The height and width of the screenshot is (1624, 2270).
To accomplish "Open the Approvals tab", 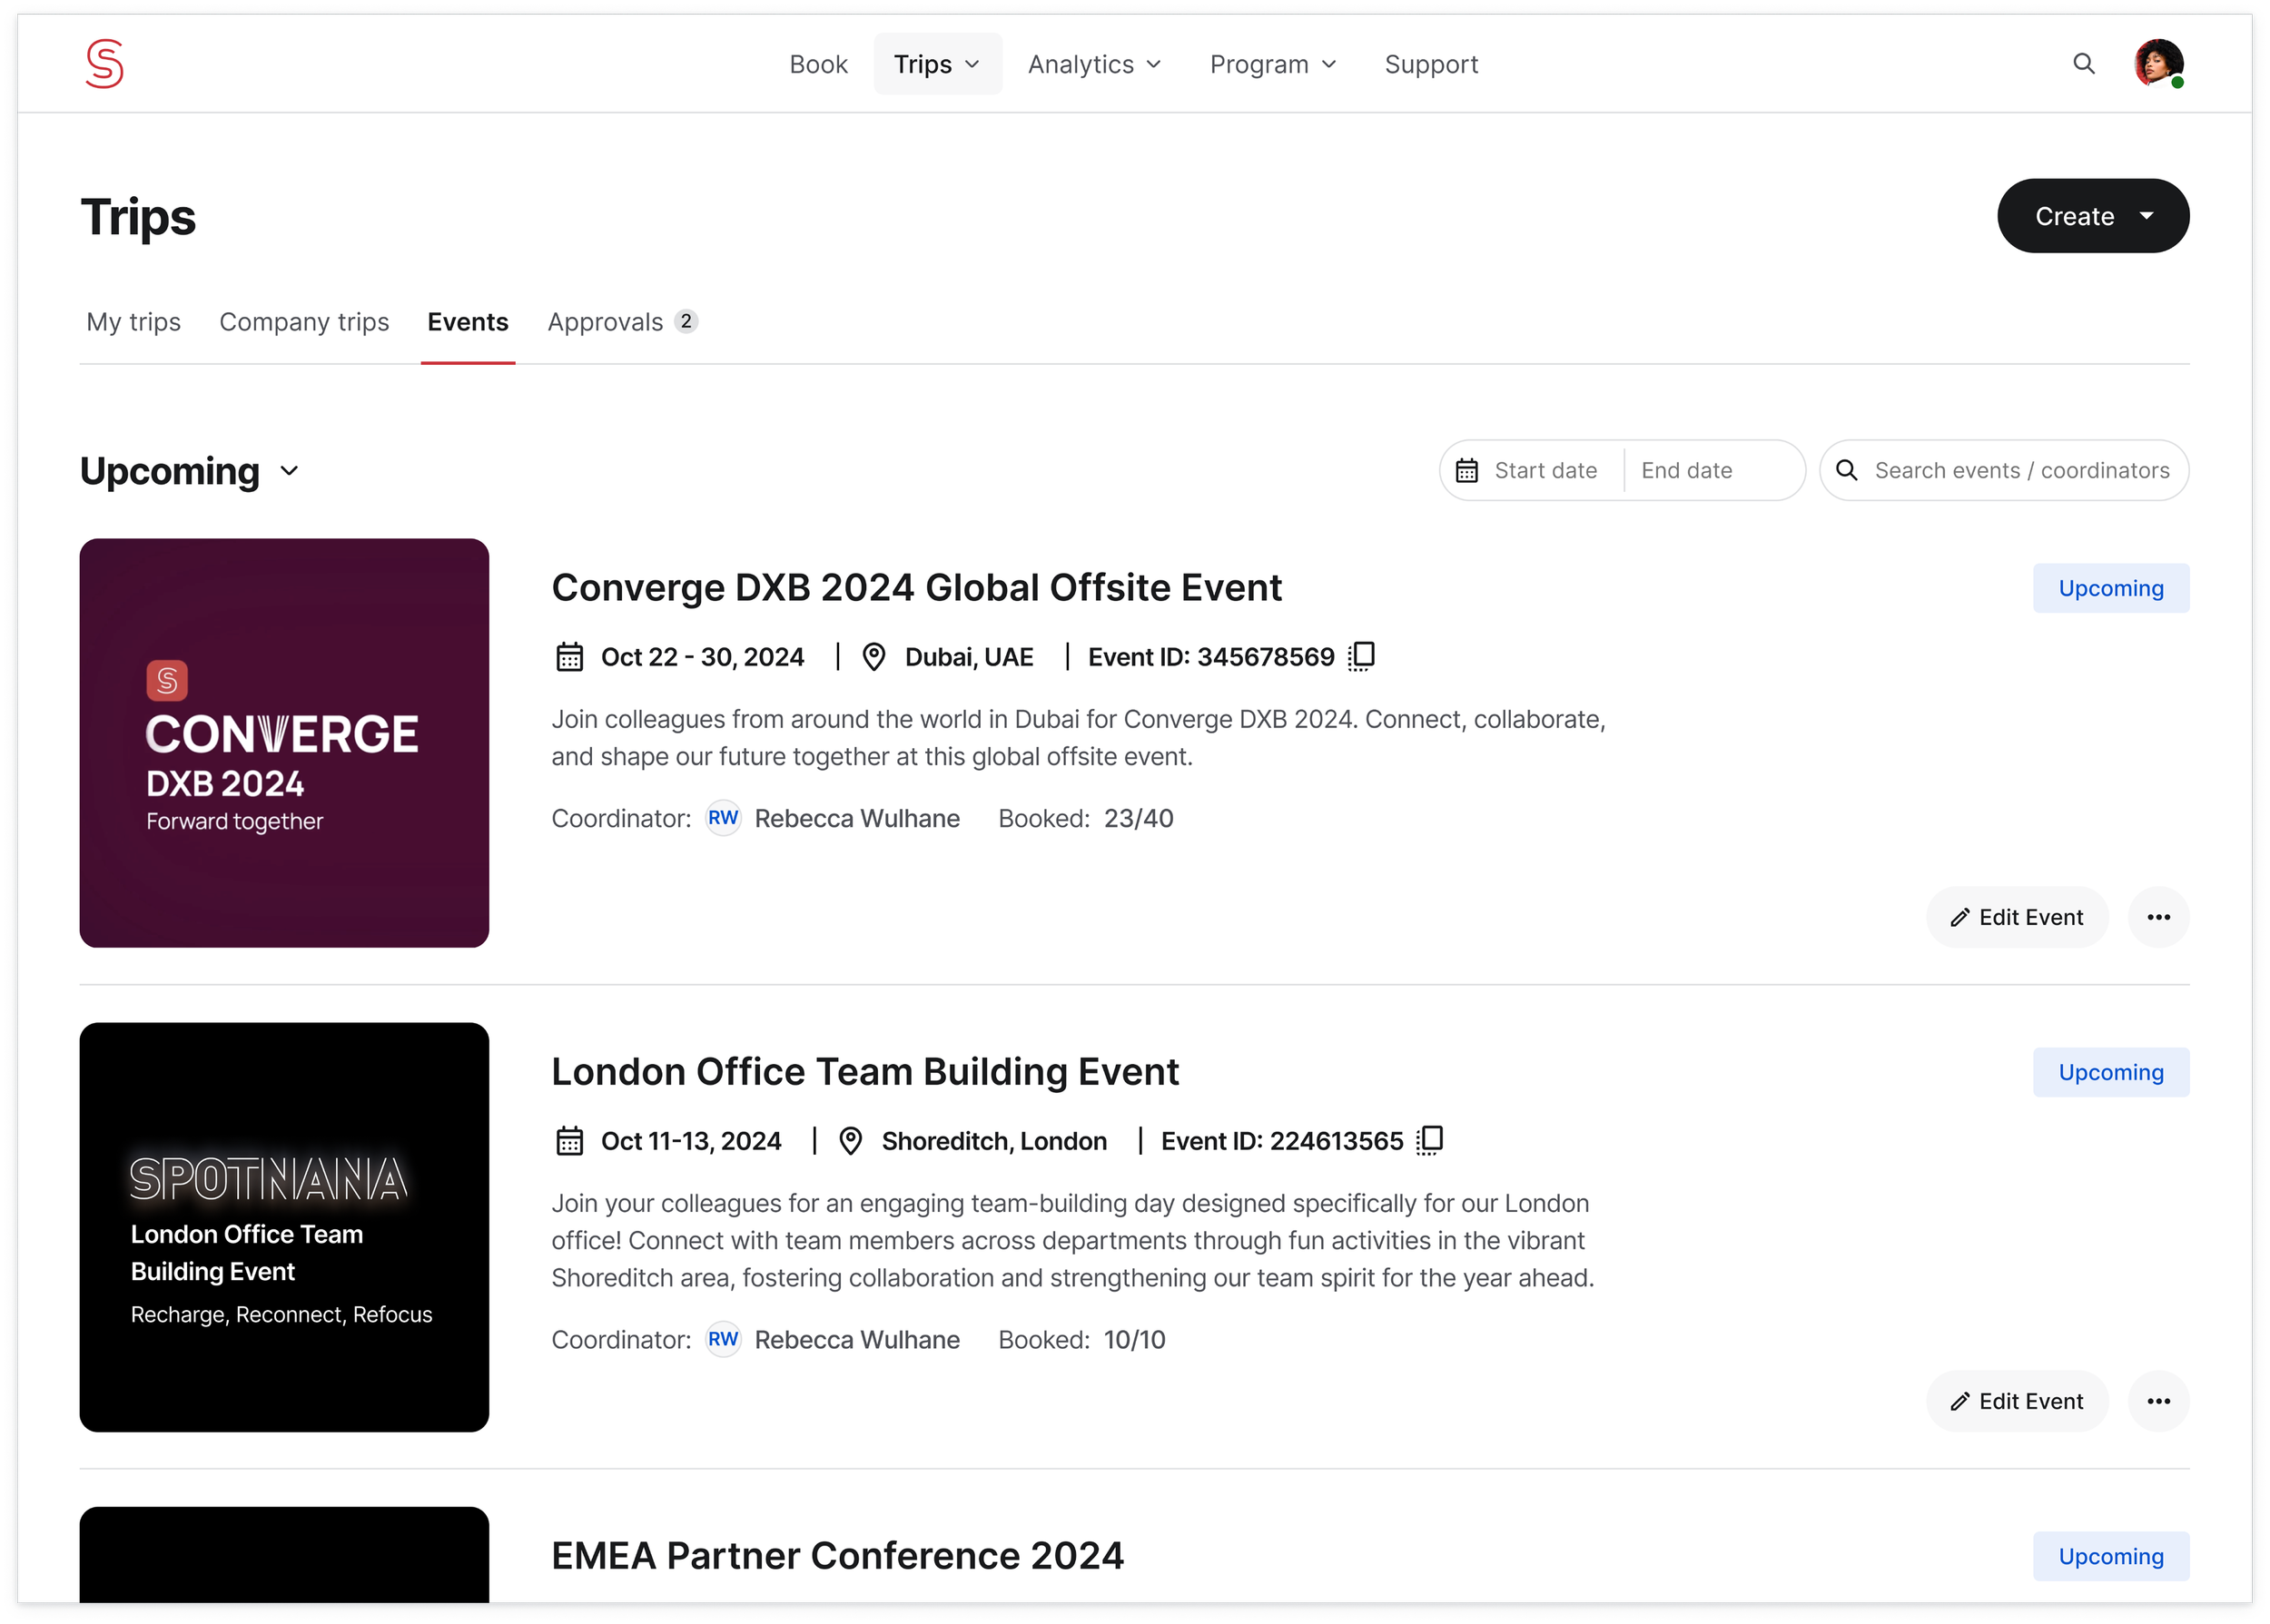I will coord(622,322).
